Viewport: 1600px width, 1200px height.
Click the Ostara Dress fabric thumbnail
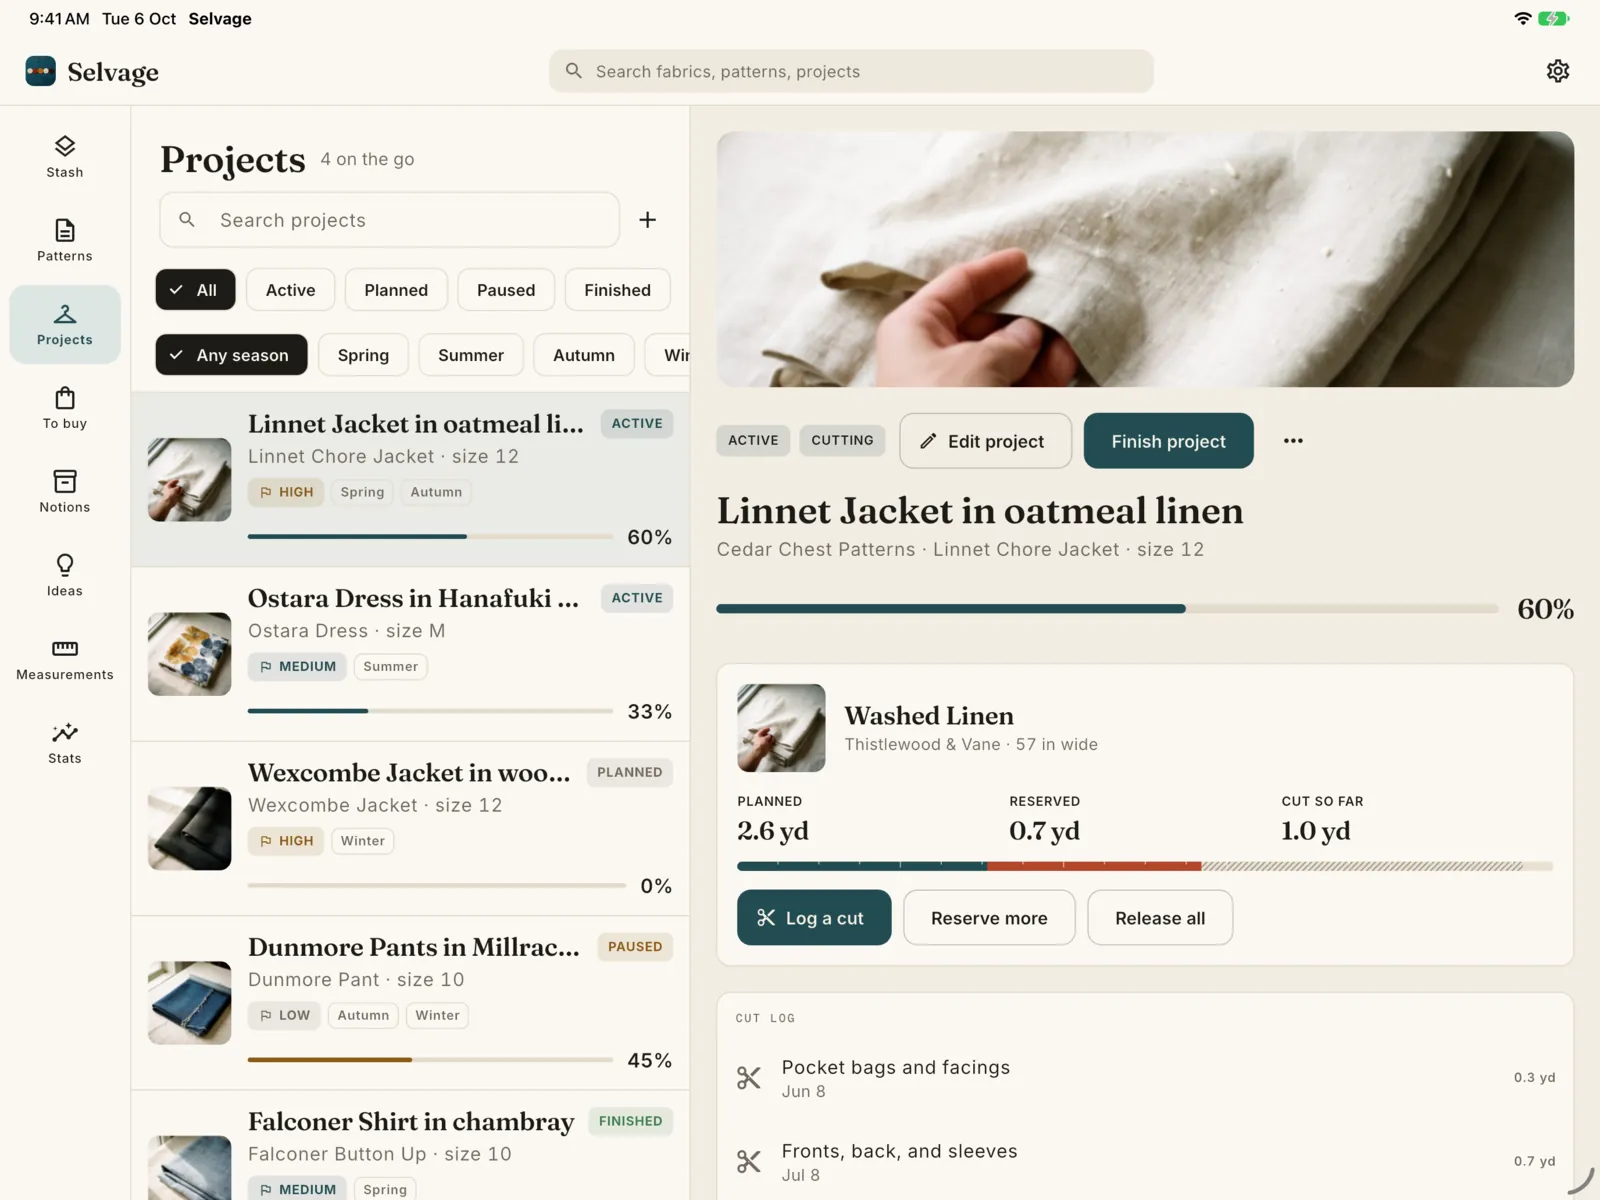(189, 654)
